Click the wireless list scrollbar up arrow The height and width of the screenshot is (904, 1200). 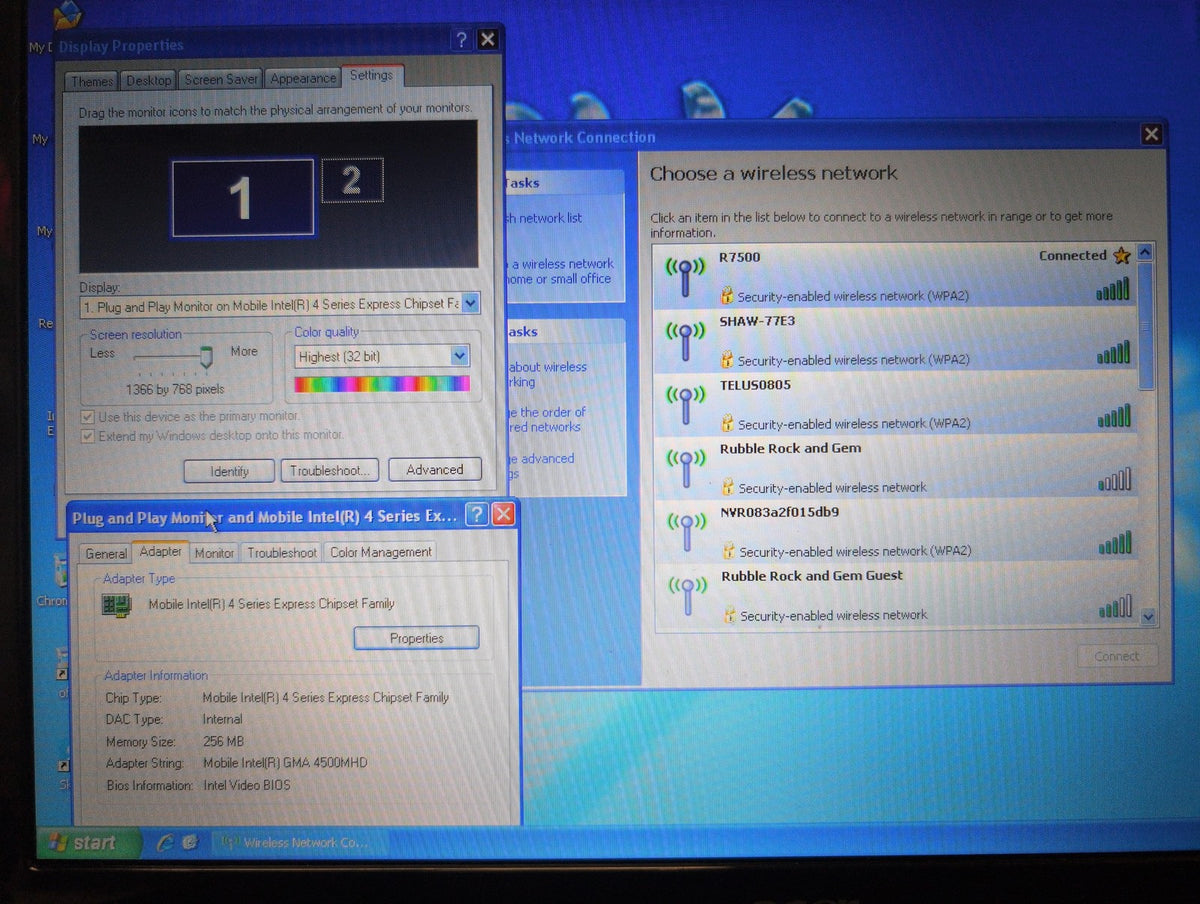pyautogui.click(x=1145, y=253)
